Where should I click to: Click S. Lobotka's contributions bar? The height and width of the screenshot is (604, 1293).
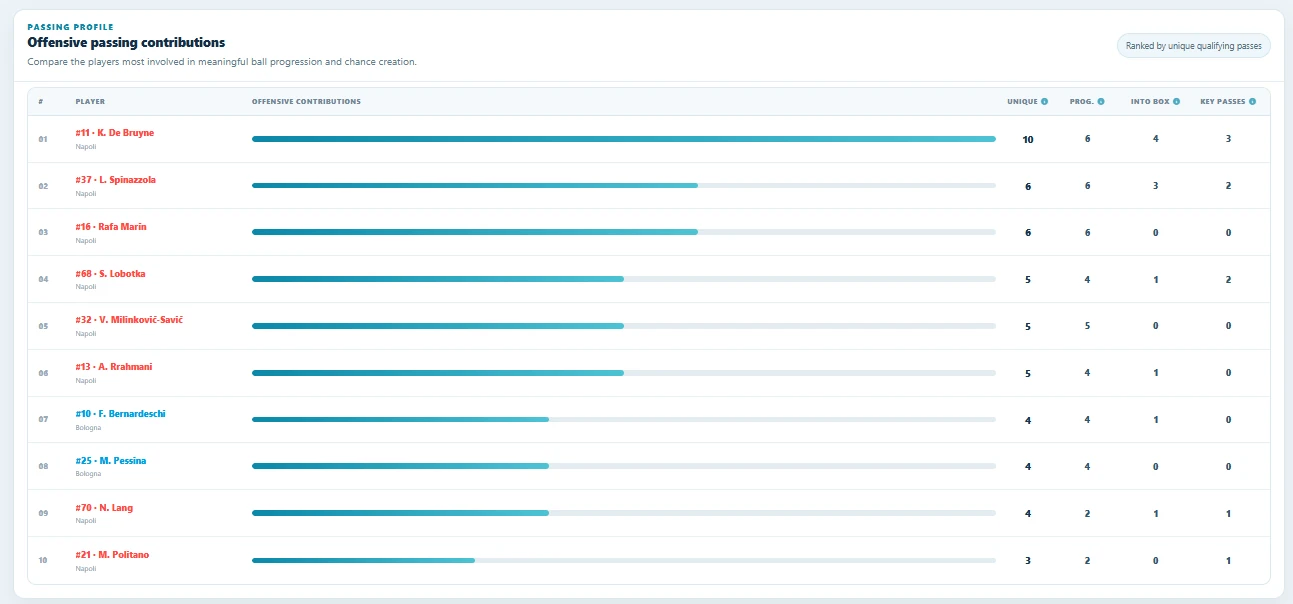[x=624, y=279]
